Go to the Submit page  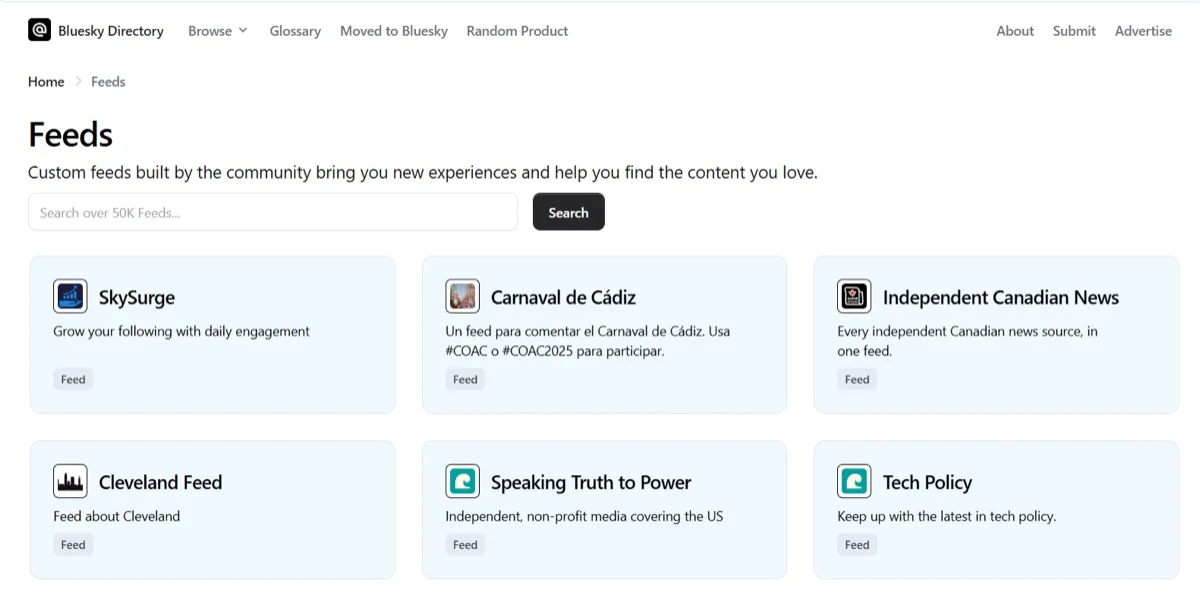[1074, 31]
